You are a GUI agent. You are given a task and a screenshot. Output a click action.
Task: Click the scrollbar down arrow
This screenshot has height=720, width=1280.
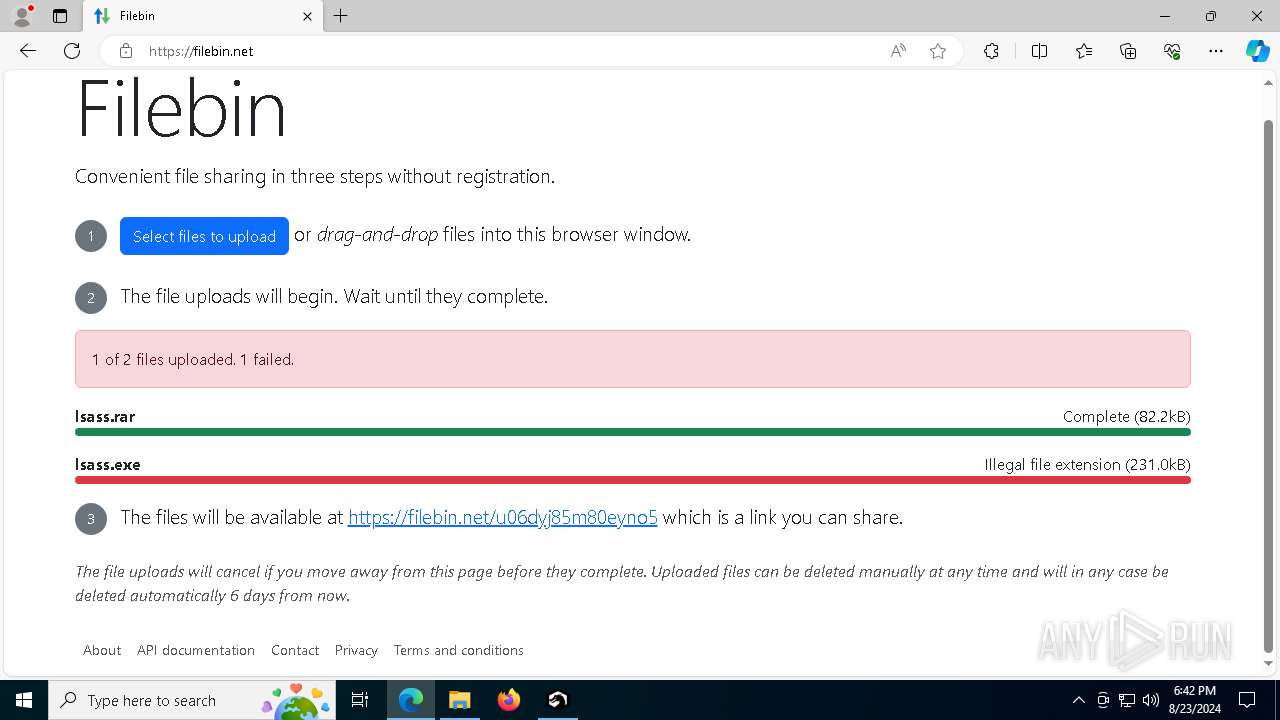(x=1268, y=664)
